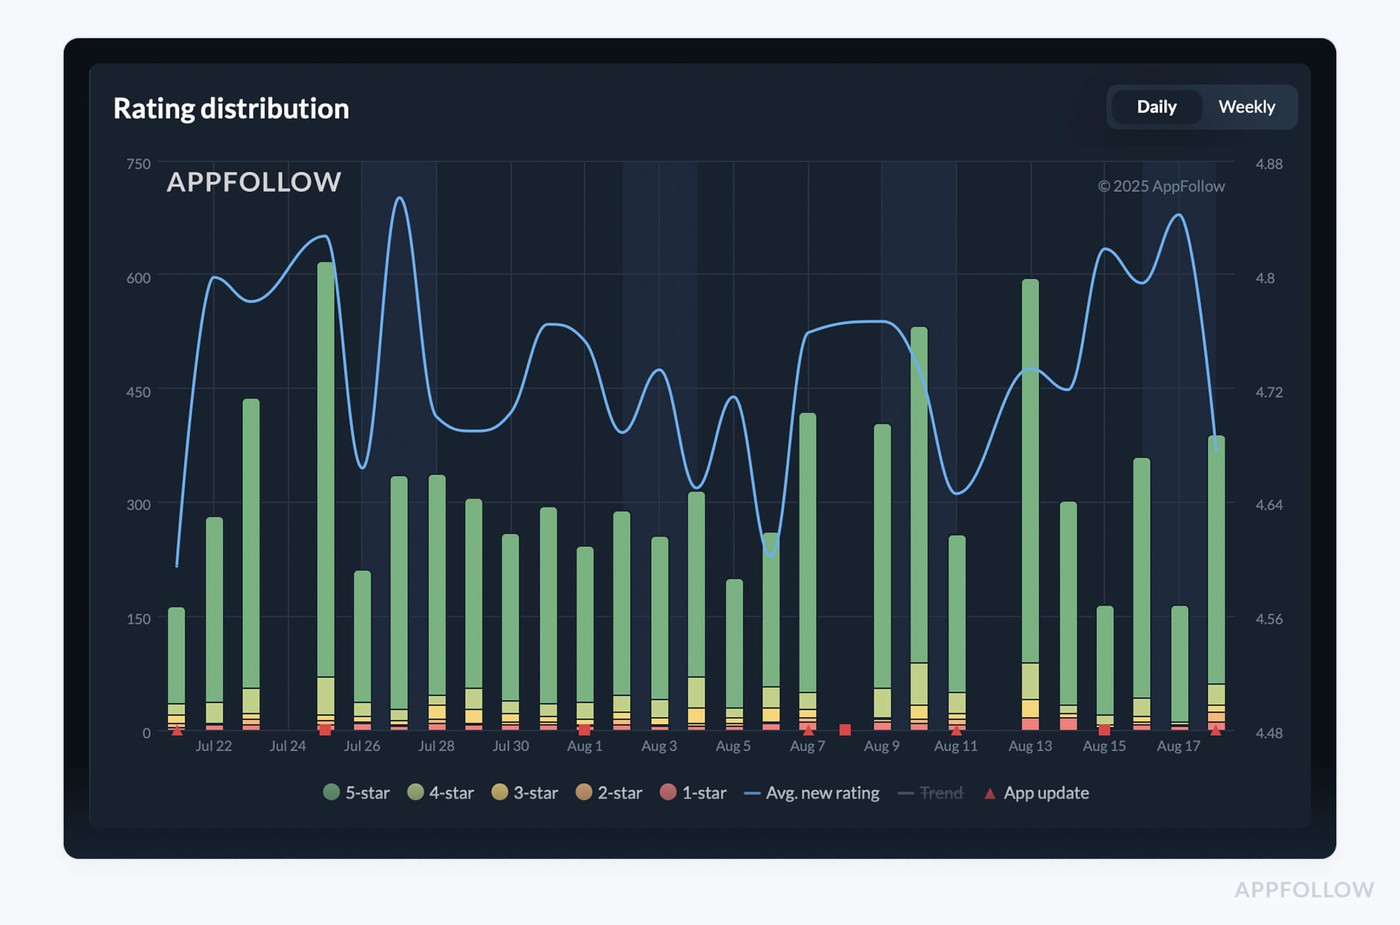Click the red App update triangle icon
The width and height of the screenshot is (1400, 925).
[988, 793]
